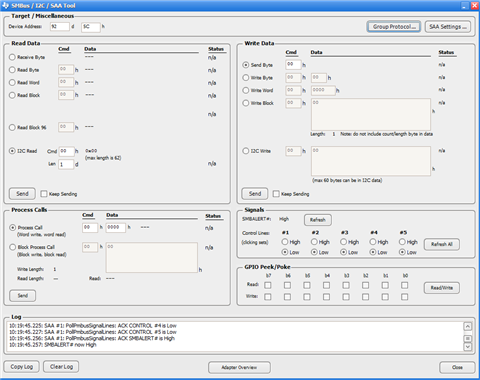
Task: Click the Refresh All button
Action: tap(442, 244)
